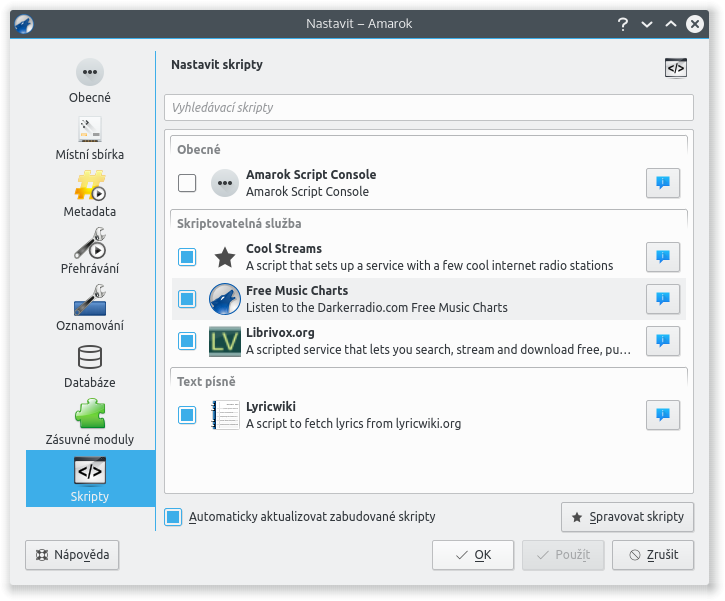725x601 pixels.
Task: Select the Skripty section in sidebar
Action: click(91, 478)
